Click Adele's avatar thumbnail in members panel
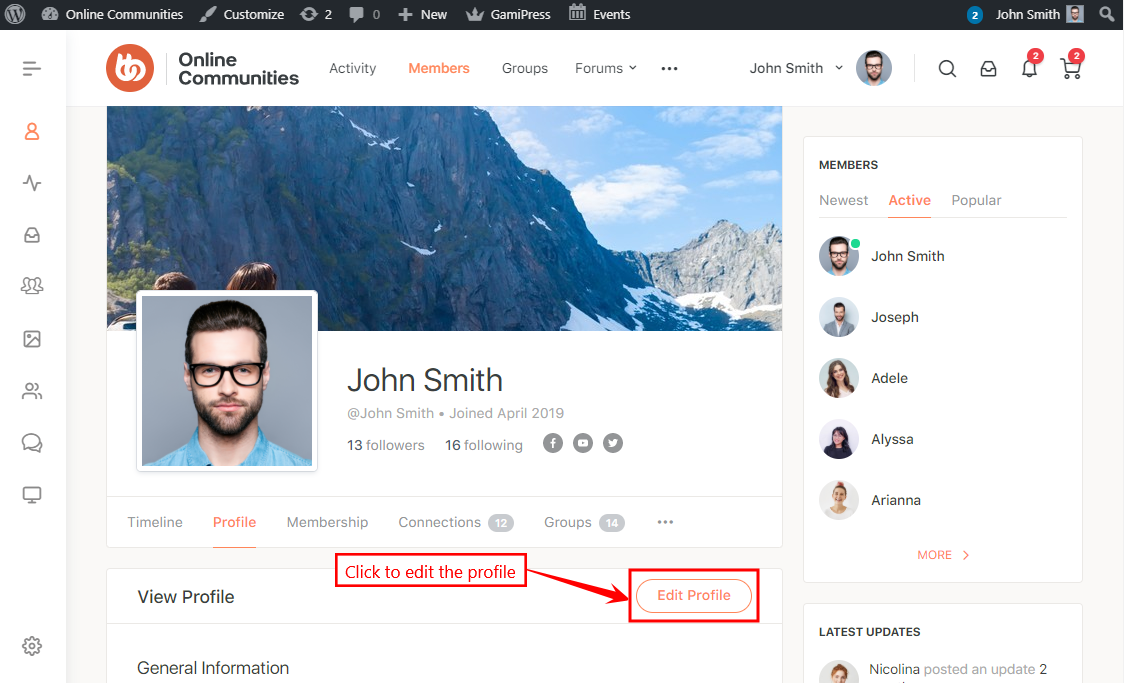This screenshot has height=683, width=1124. tap(839, 378)
